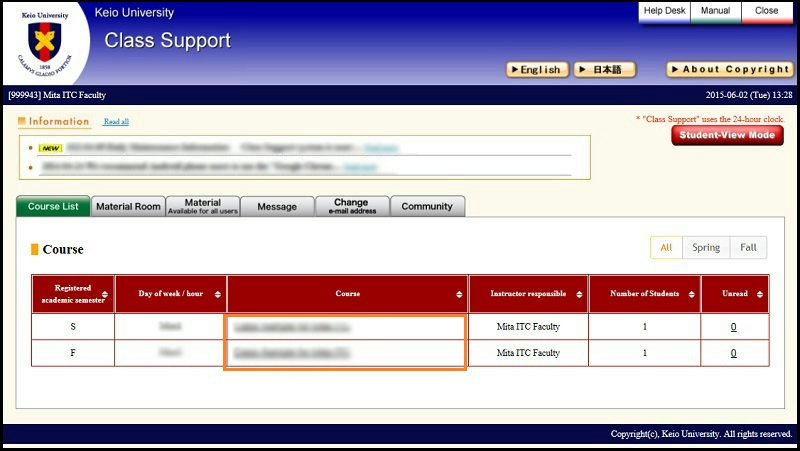Sort the Unread column using arrows
Viewport: 800px width, 451px height.
pyautogui.click(x=760, y=295)
